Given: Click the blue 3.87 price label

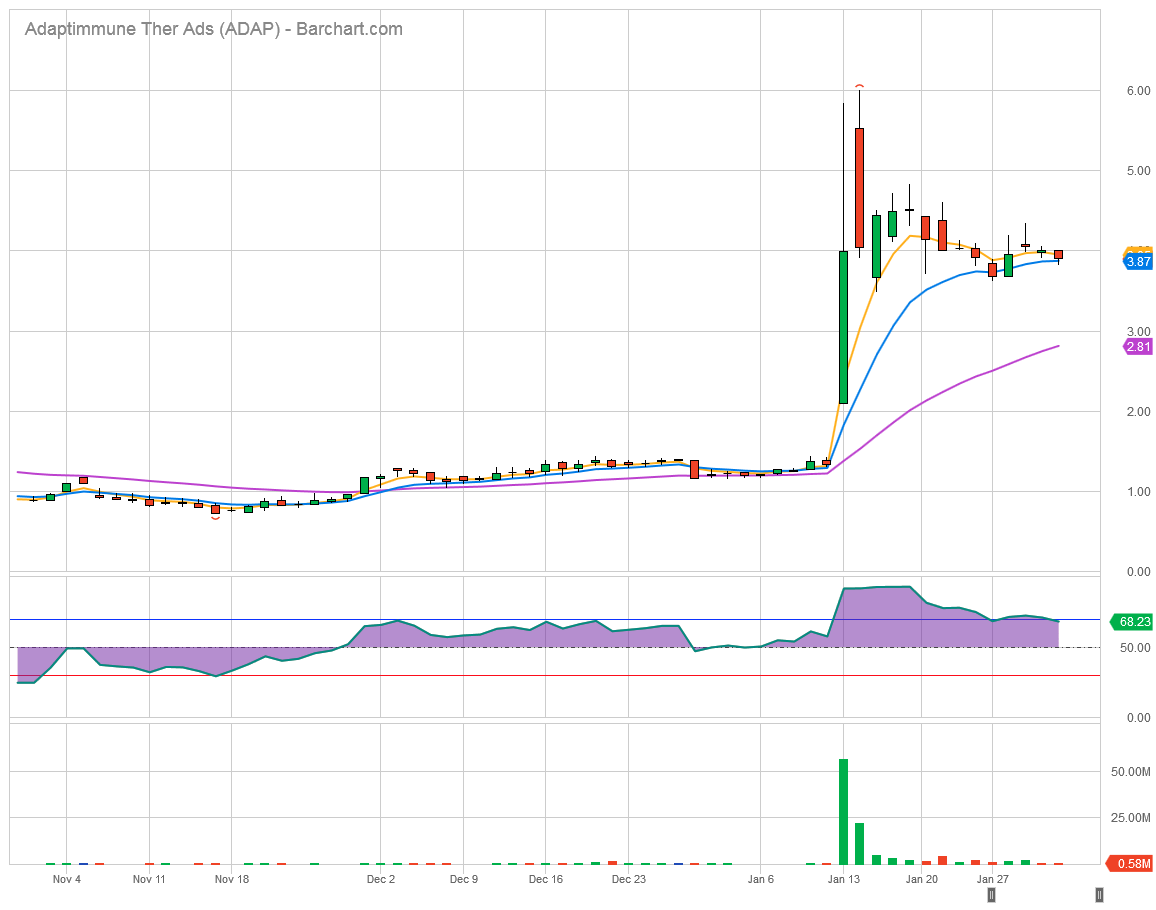Looking at the screenshot, I should 1138,261.
